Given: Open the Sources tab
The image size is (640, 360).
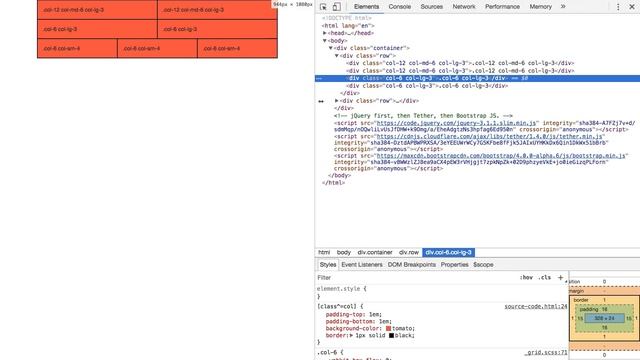Looking at the screenshot, I should point(431,7).
